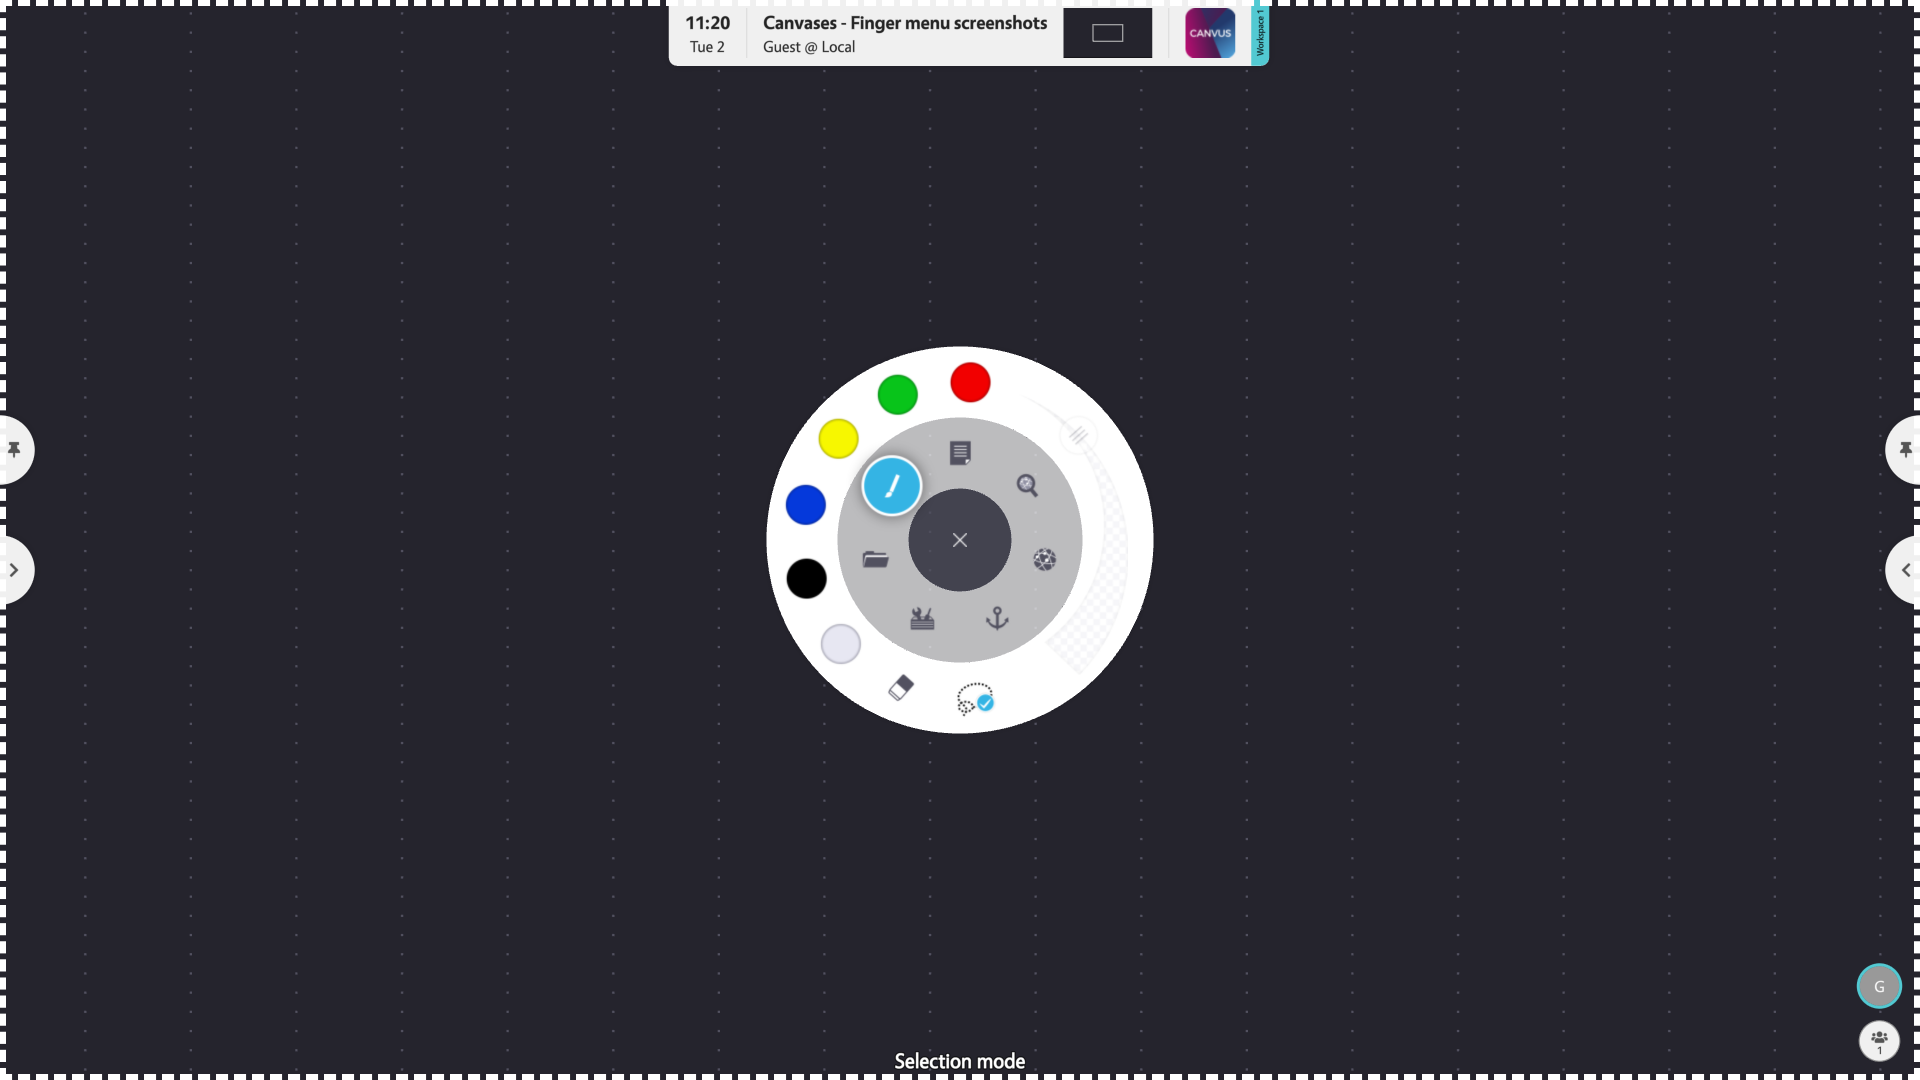This screenshot has height=1080, width=1920.
Task: Open the Guest user avatar button
Action: (x=1878, y=986)
